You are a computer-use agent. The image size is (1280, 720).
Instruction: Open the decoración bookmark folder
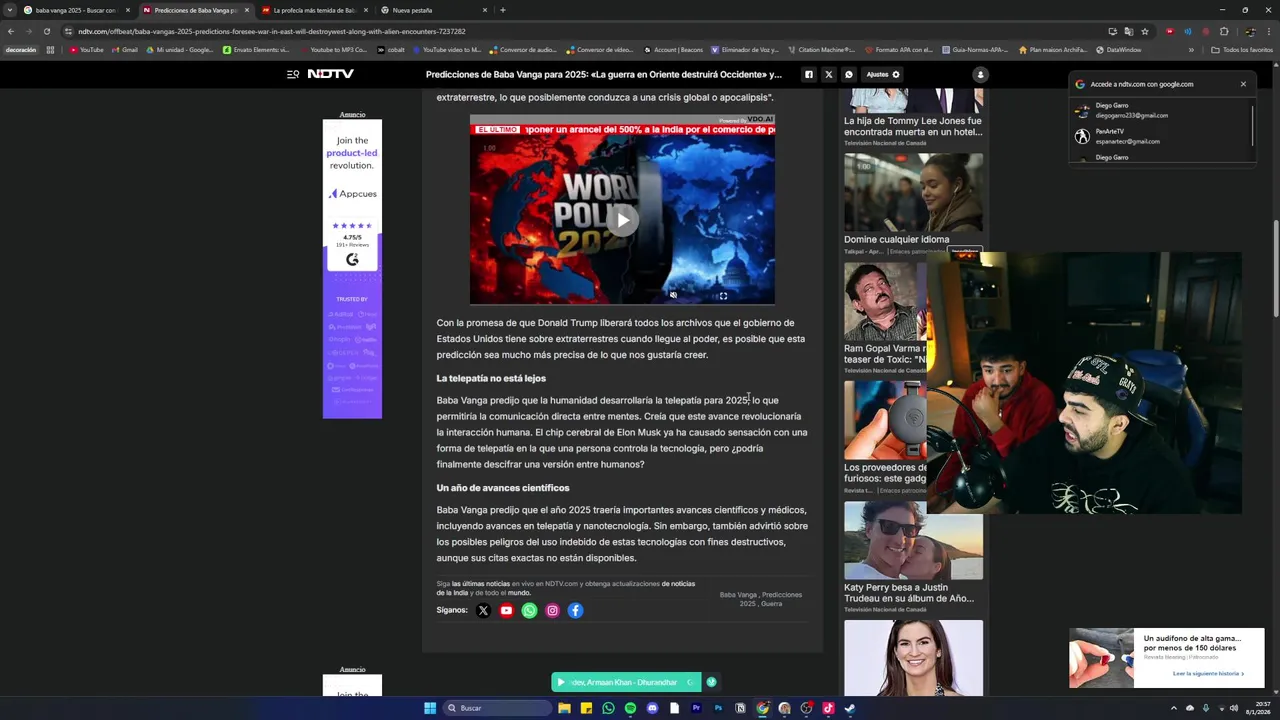click(x=20, y=50)
